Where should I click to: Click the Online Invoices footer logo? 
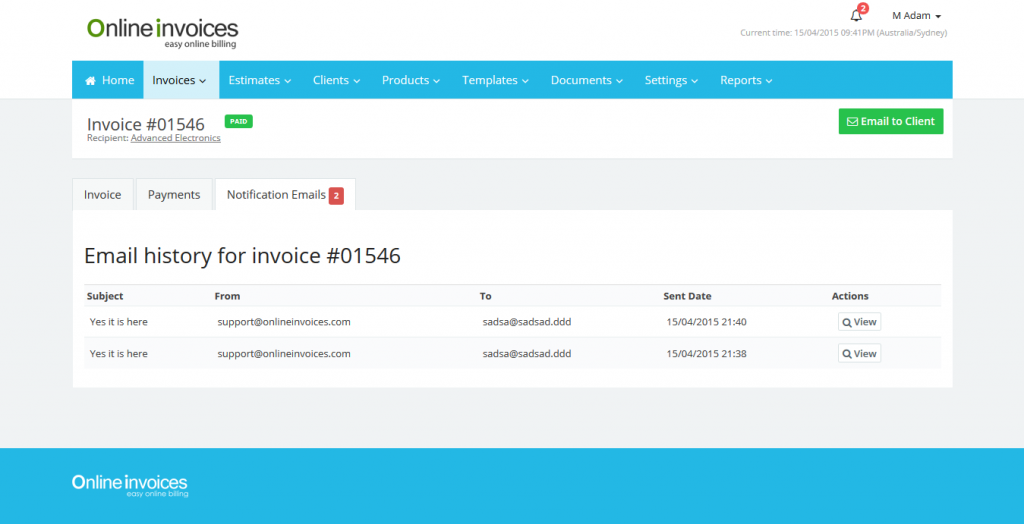click(x=129, y=484)
